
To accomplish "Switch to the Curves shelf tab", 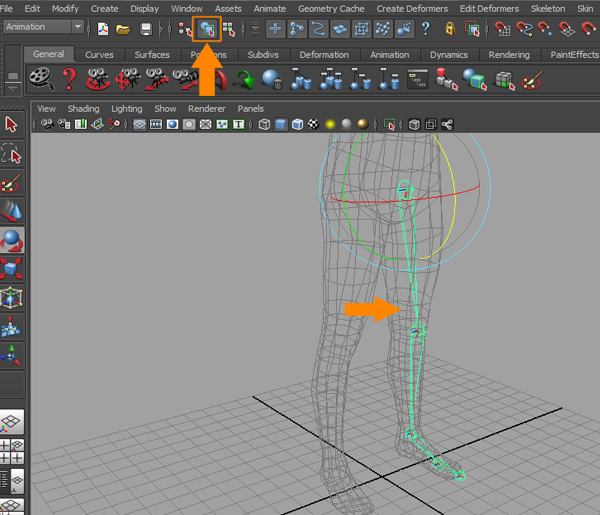I will 99,55.
